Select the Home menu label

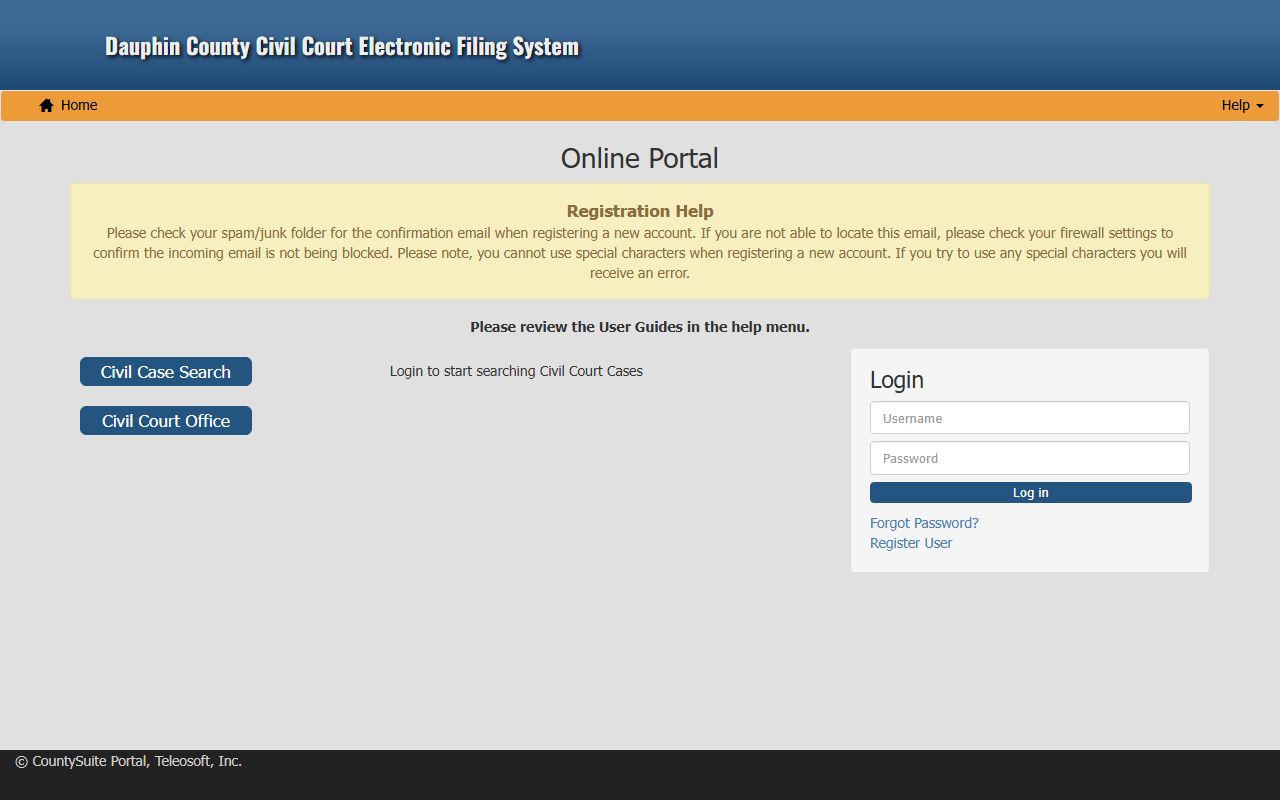coord(79,105)
